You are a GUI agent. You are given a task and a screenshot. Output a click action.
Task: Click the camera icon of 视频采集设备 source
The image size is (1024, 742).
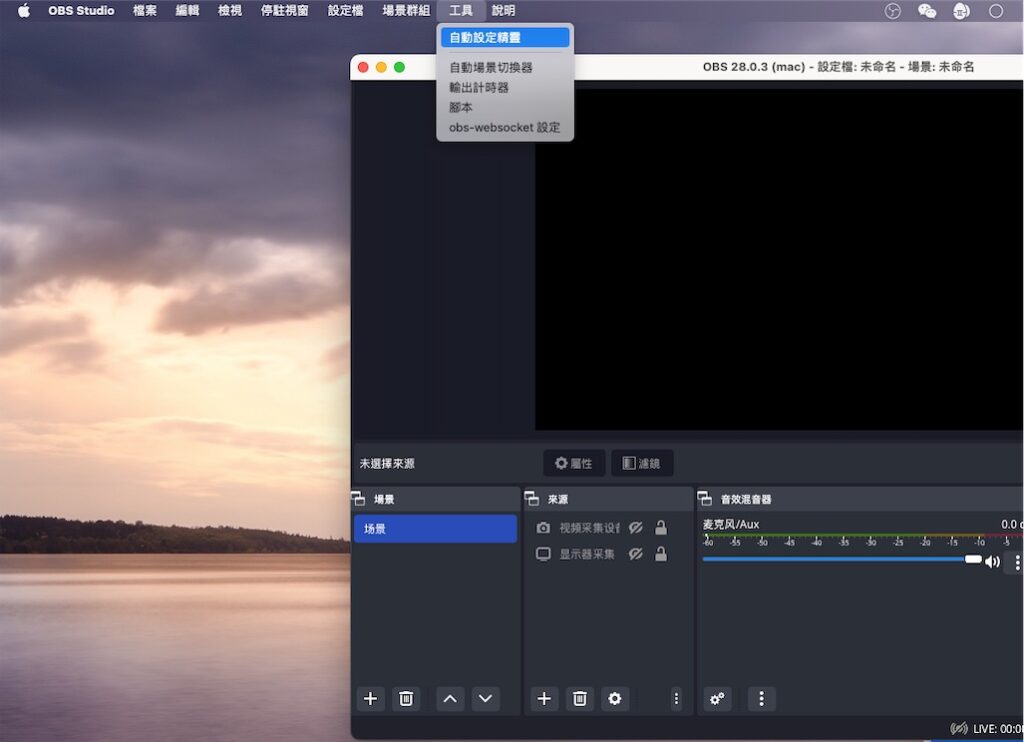[x=543, y=528]
